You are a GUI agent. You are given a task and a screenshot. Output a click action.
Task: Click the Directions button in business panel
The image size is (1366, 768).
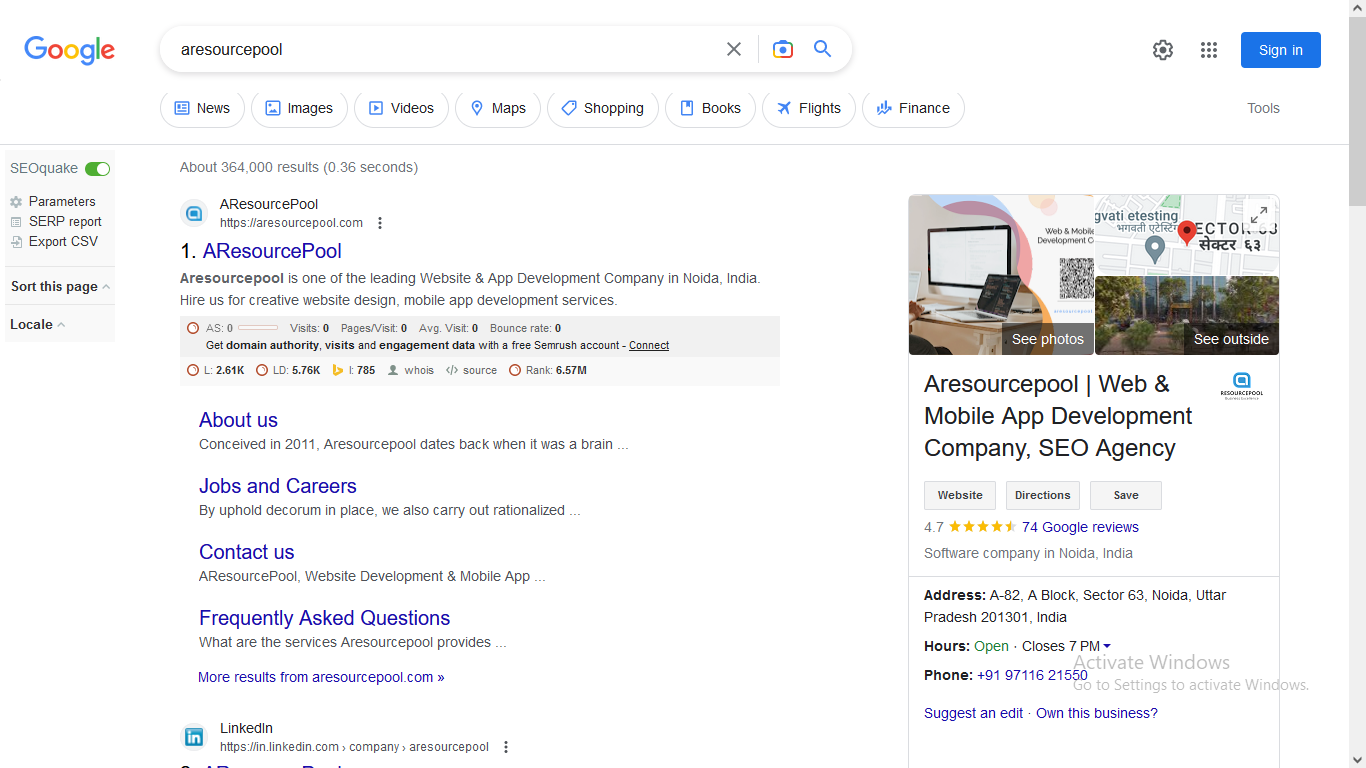click(1042, 495)
